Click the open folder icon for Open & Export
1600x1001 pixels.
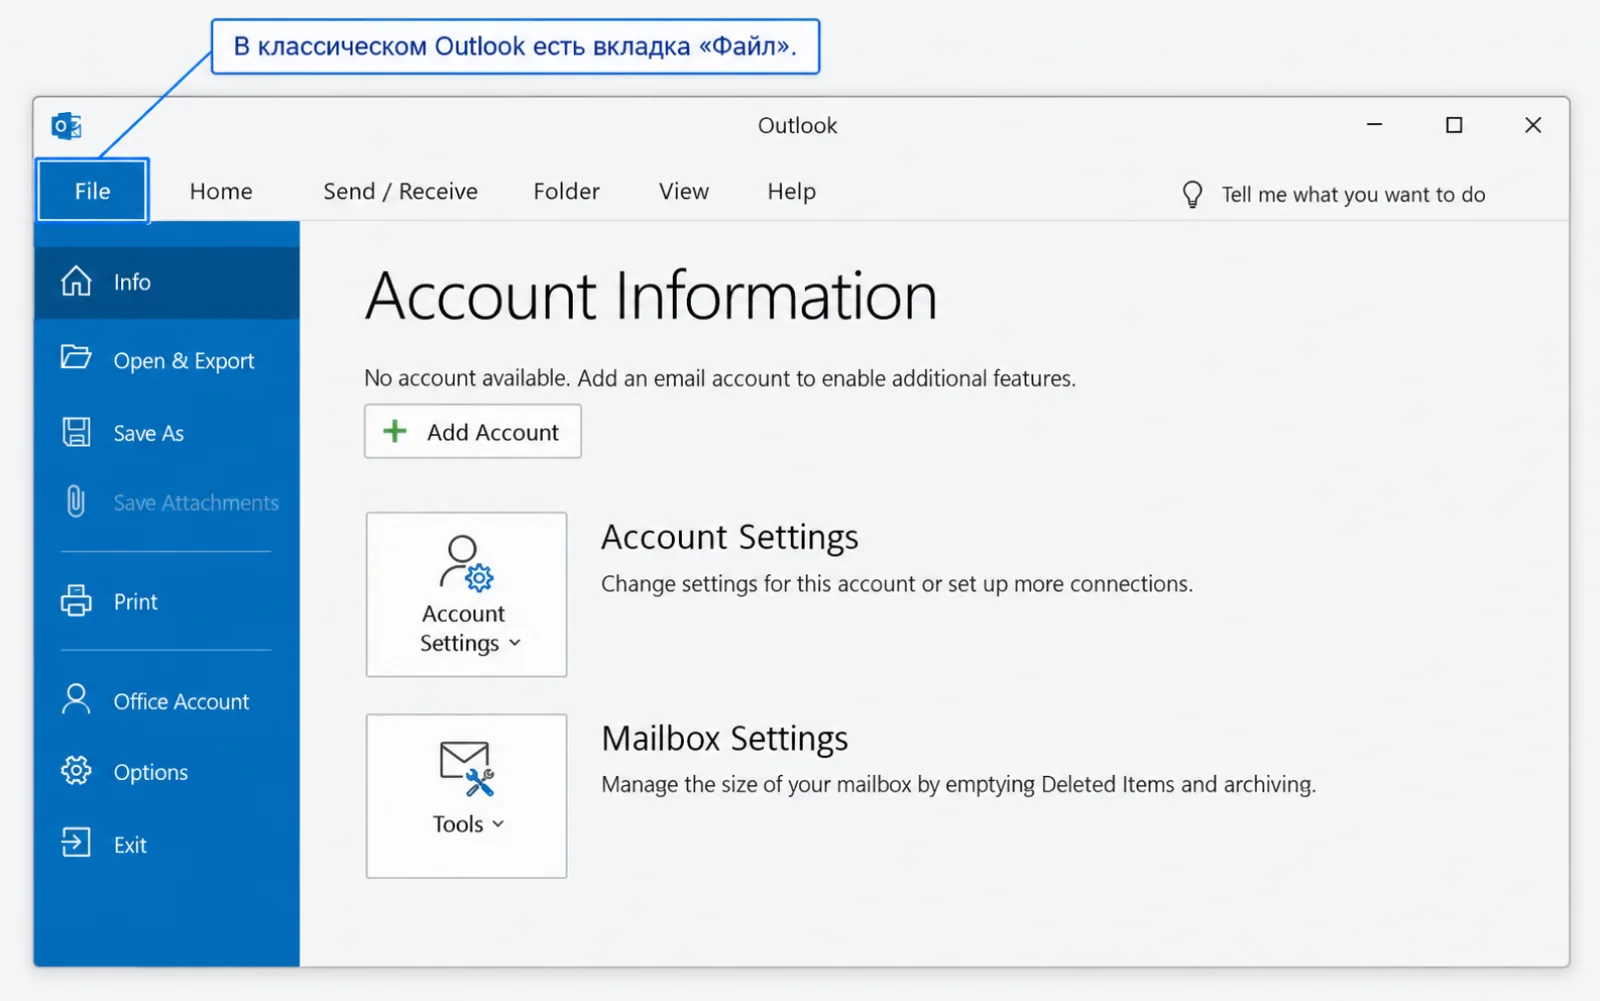click(x=76, y=357)
